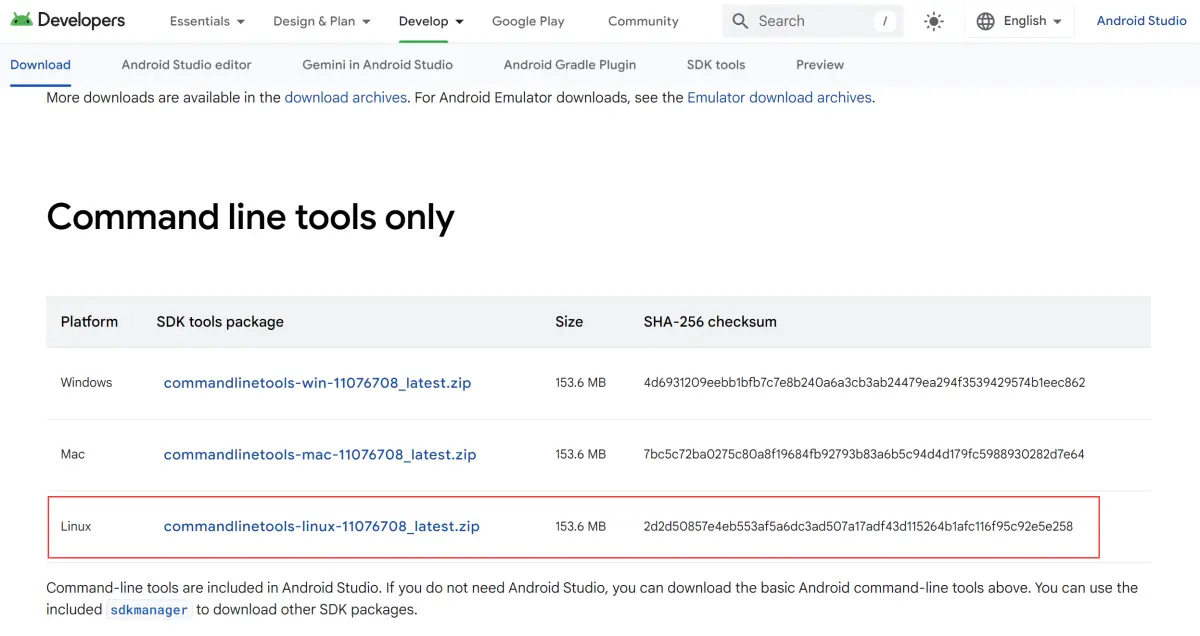Click the Android Developers logo
Image resolution: width=1200 pixels, height=636 pixels.
point(68,20)
